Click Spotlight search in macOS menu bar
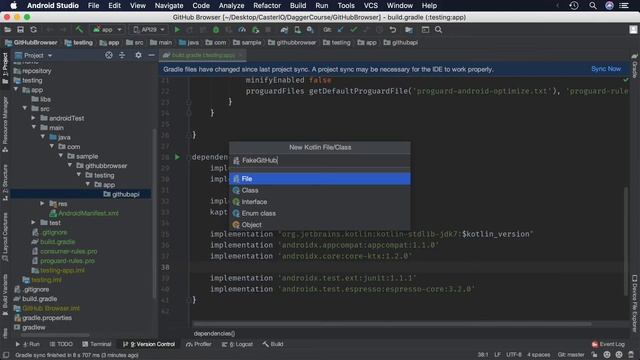The width and height of the screenshot is (640, 360). [593, 6]
